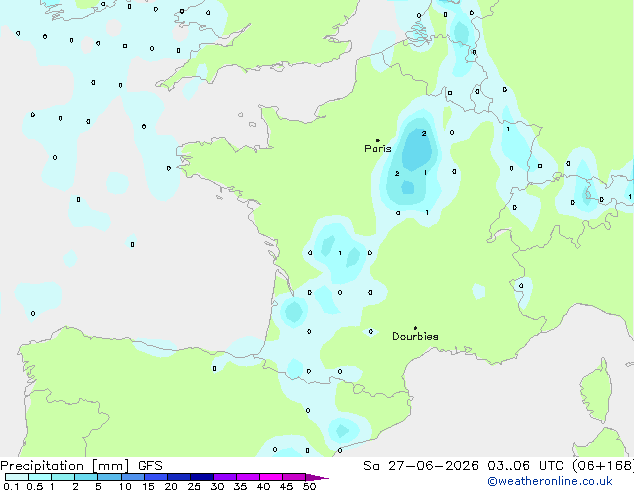Click the Dourbies location label

(x=415, y=336)
